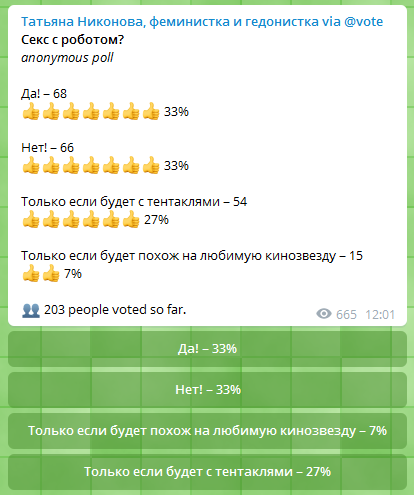This screenshot has width=414, height=495.
Task: Click first thumbs-up emoji under tentacles option
Action: [31, 219]
